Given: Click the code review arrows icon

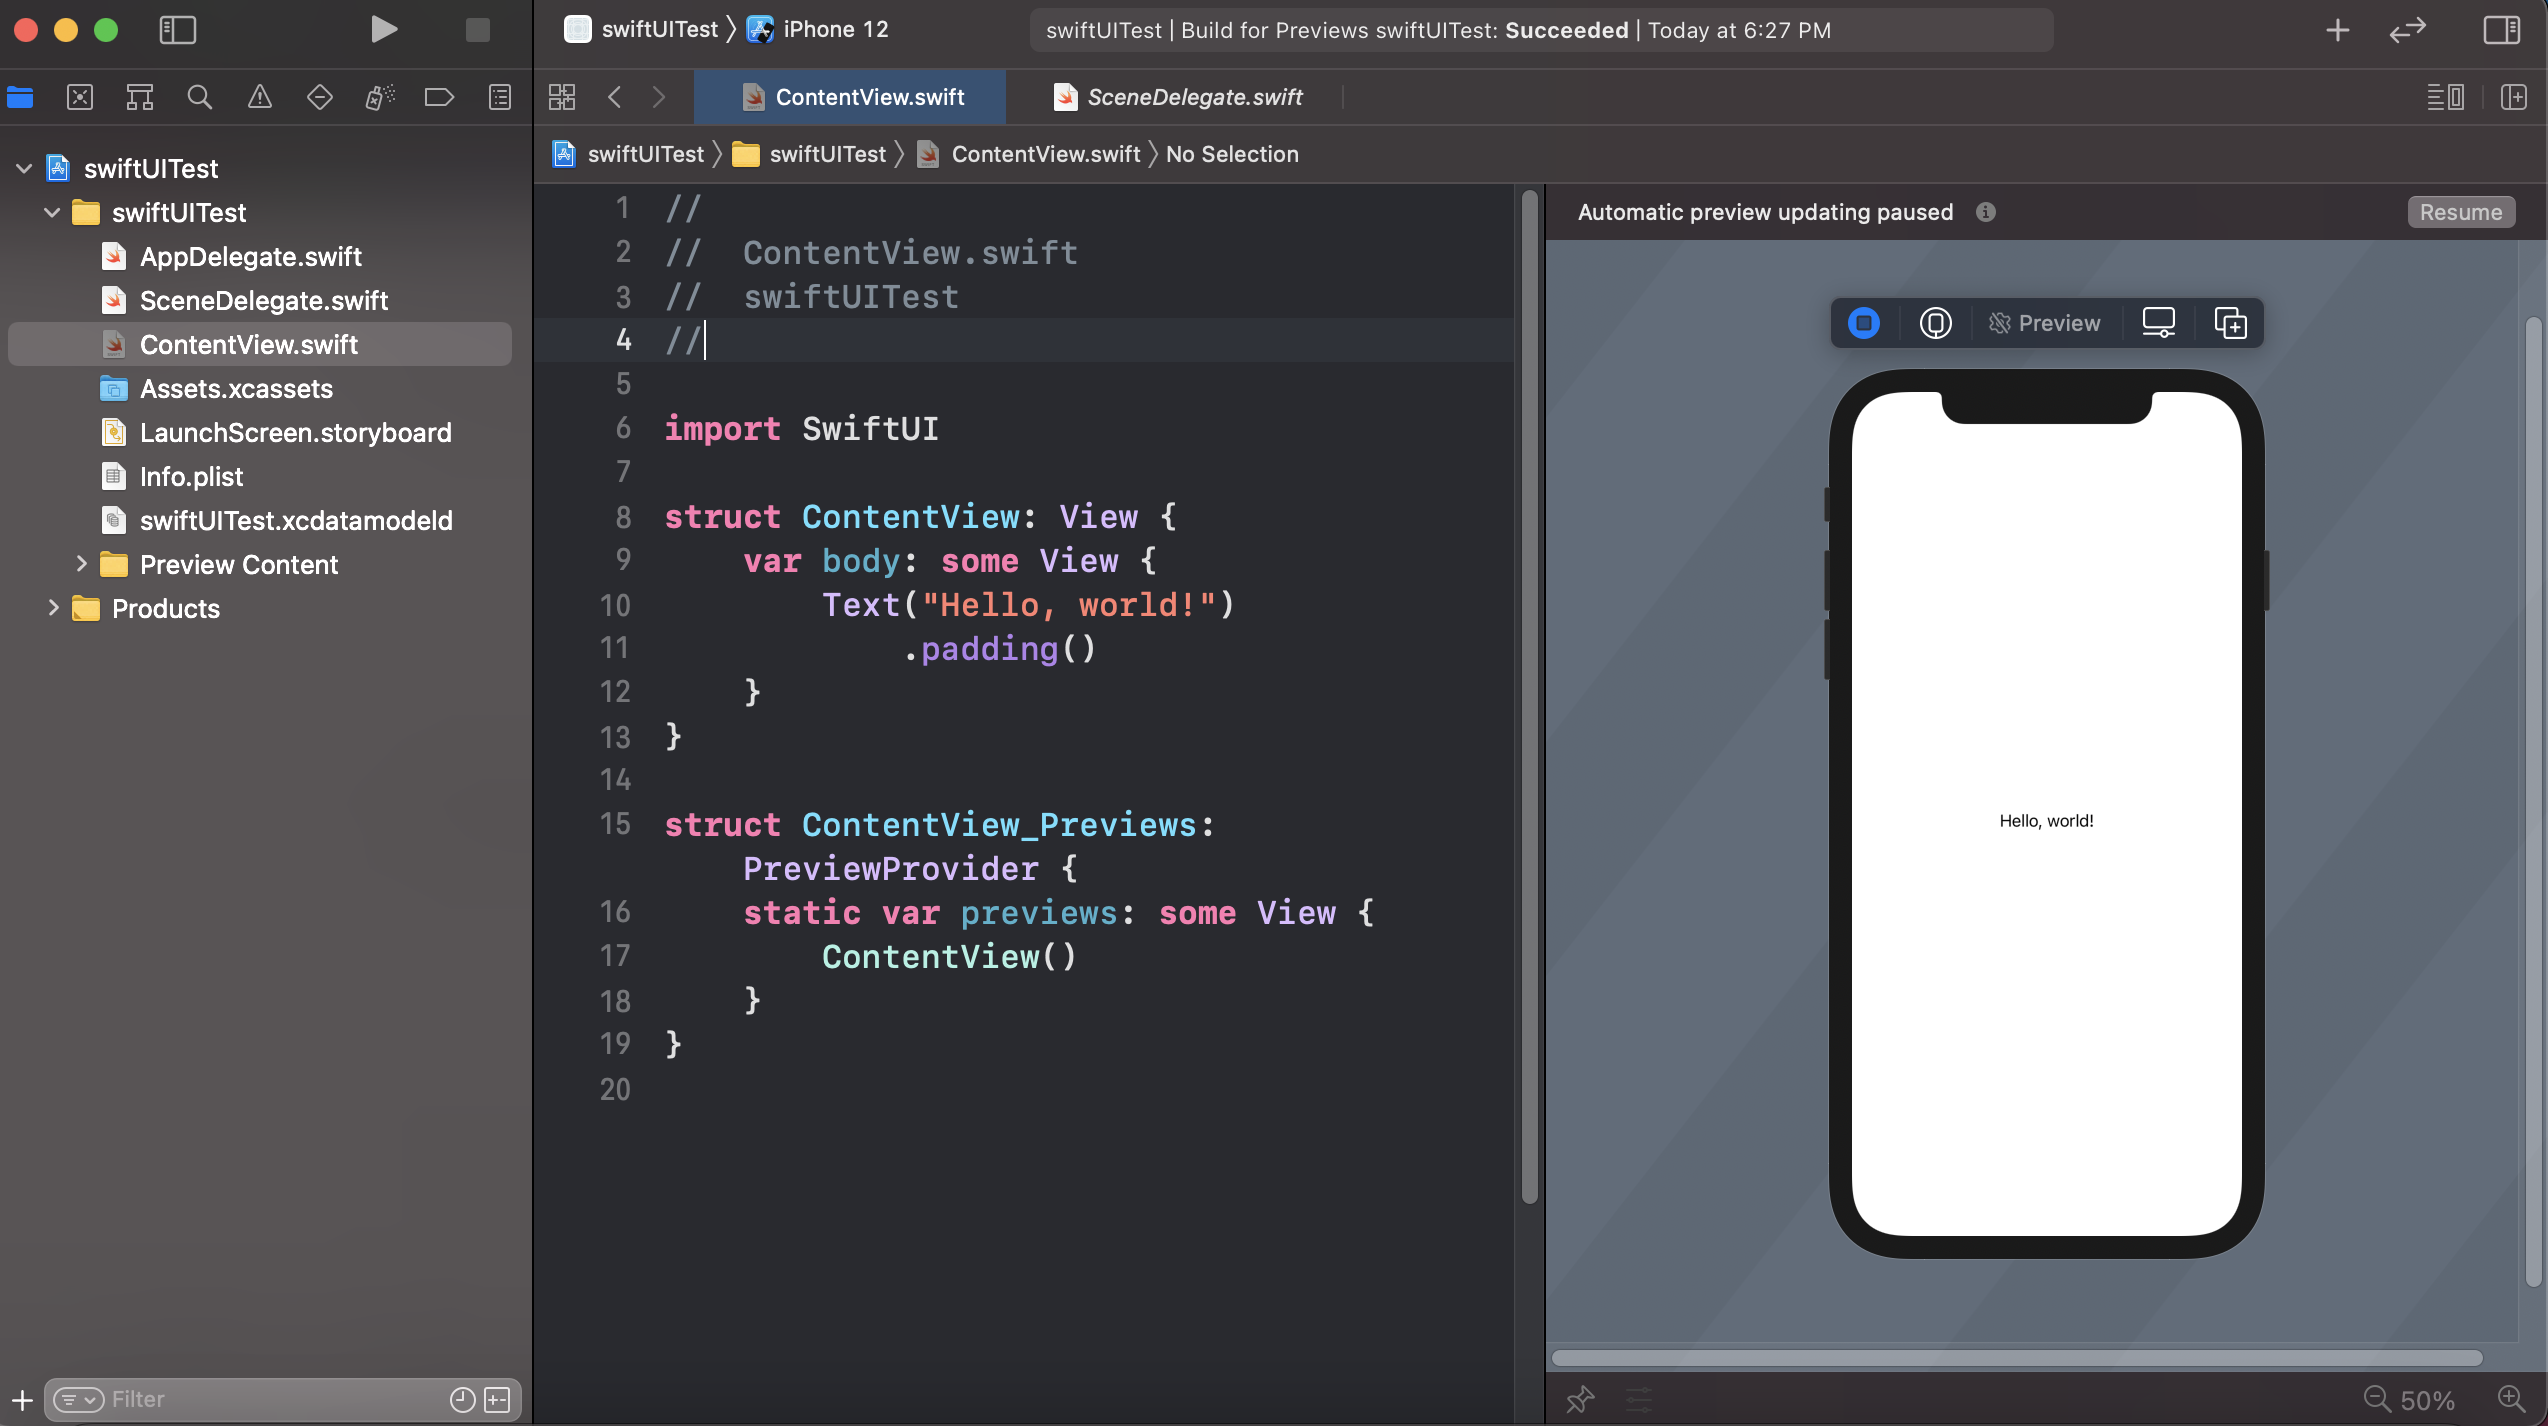Looking at the screenshot, I should coord(2408,30).
